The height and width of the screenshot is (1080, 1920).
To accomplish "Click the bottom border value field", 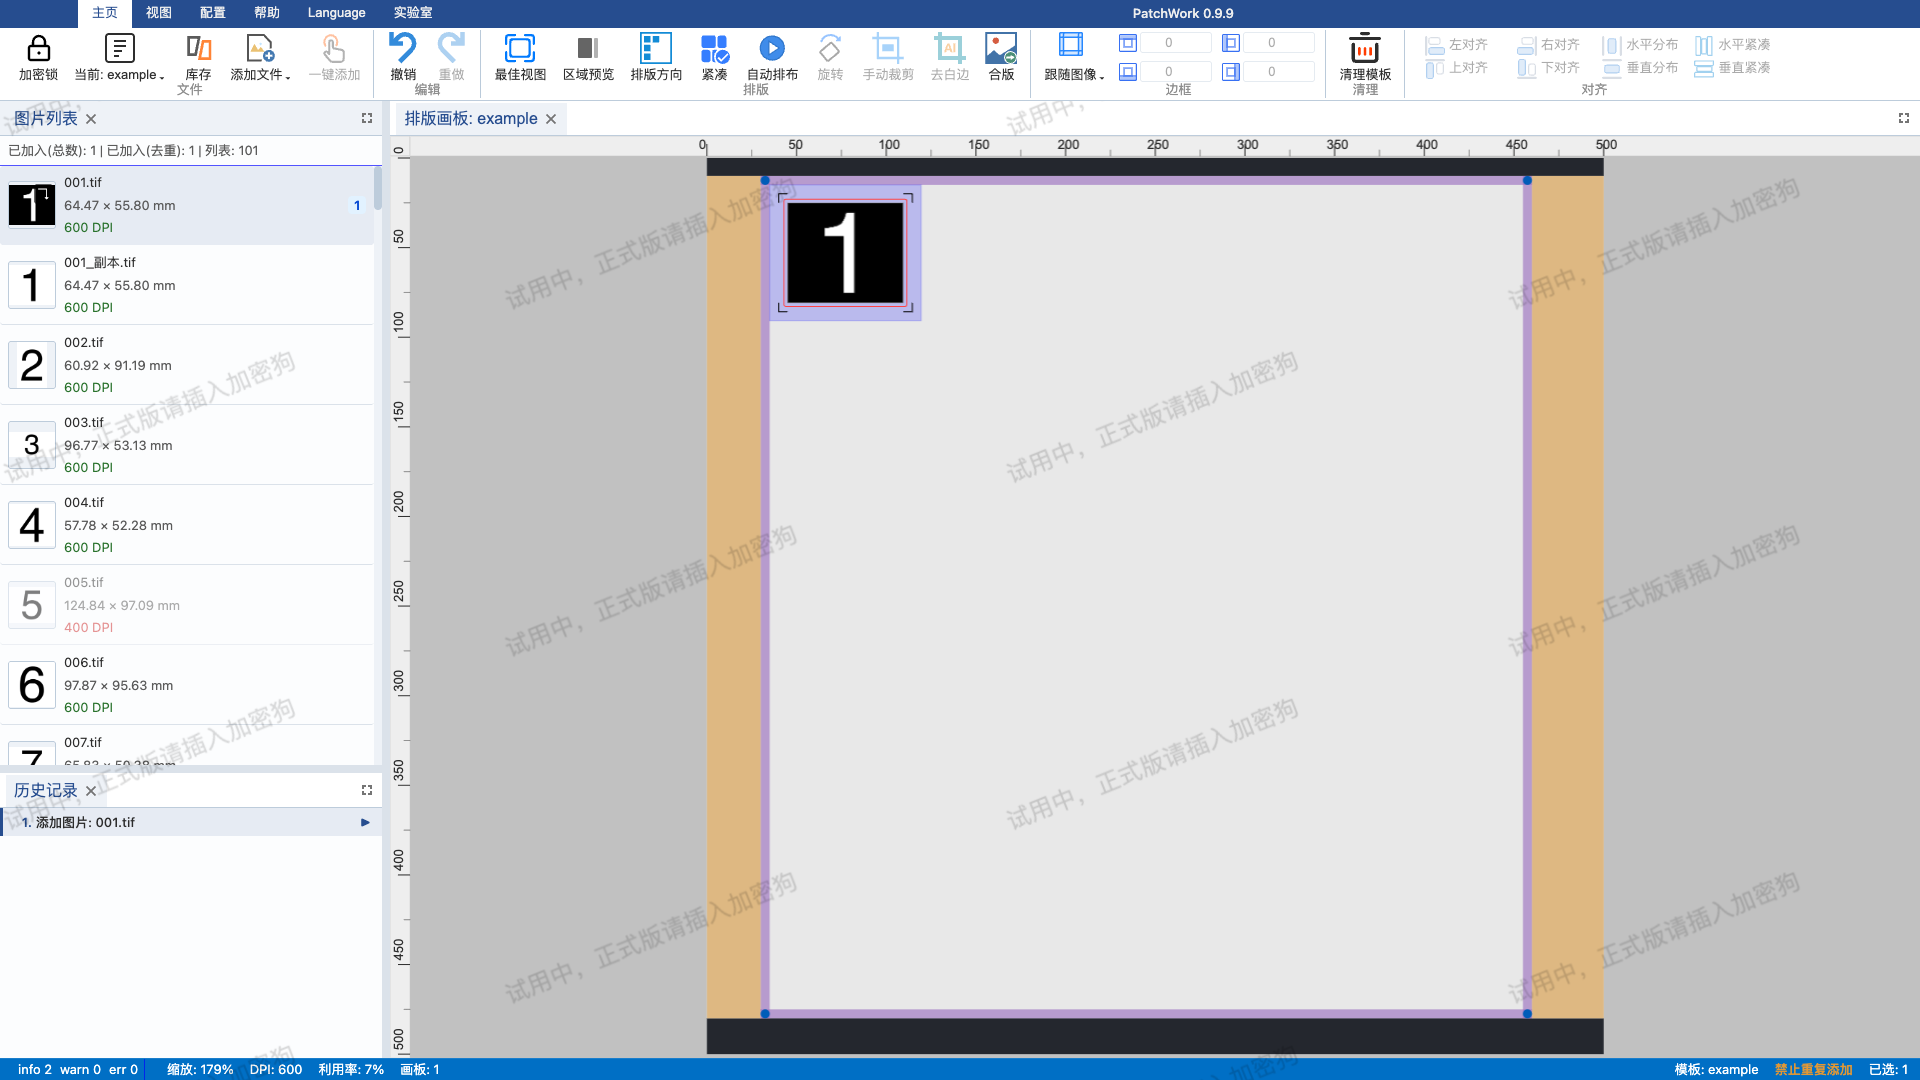I will [x=1175, y=72].
